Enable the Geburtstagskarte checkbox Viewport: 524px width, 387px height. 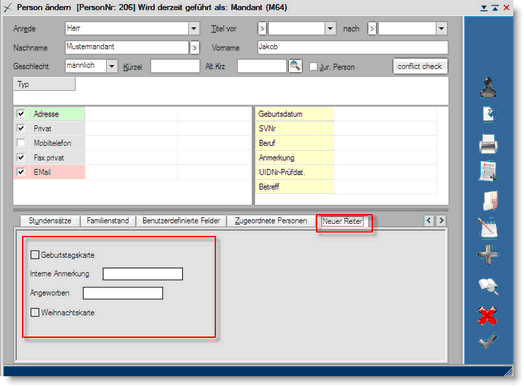click(35, 255)
